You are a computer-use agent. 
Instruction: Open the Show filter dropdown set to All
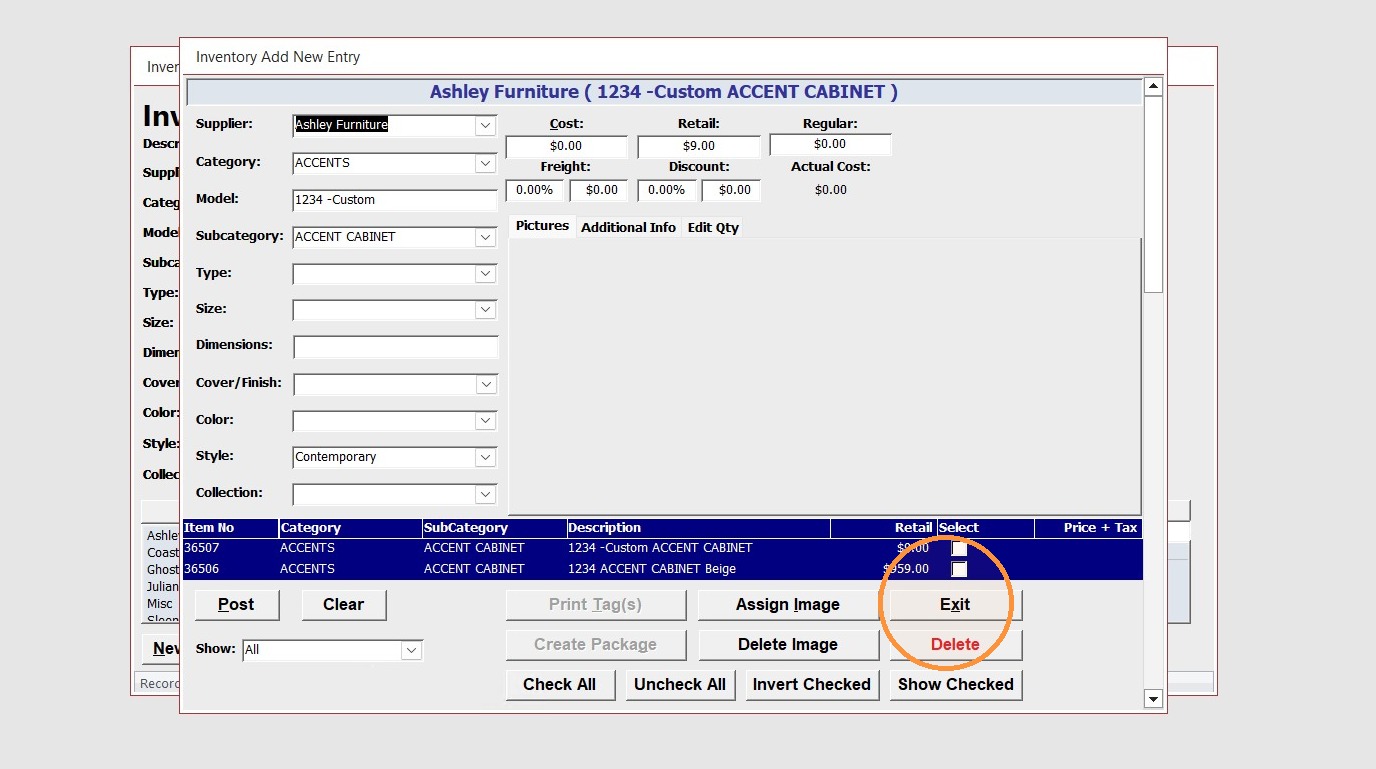(411, 650)
